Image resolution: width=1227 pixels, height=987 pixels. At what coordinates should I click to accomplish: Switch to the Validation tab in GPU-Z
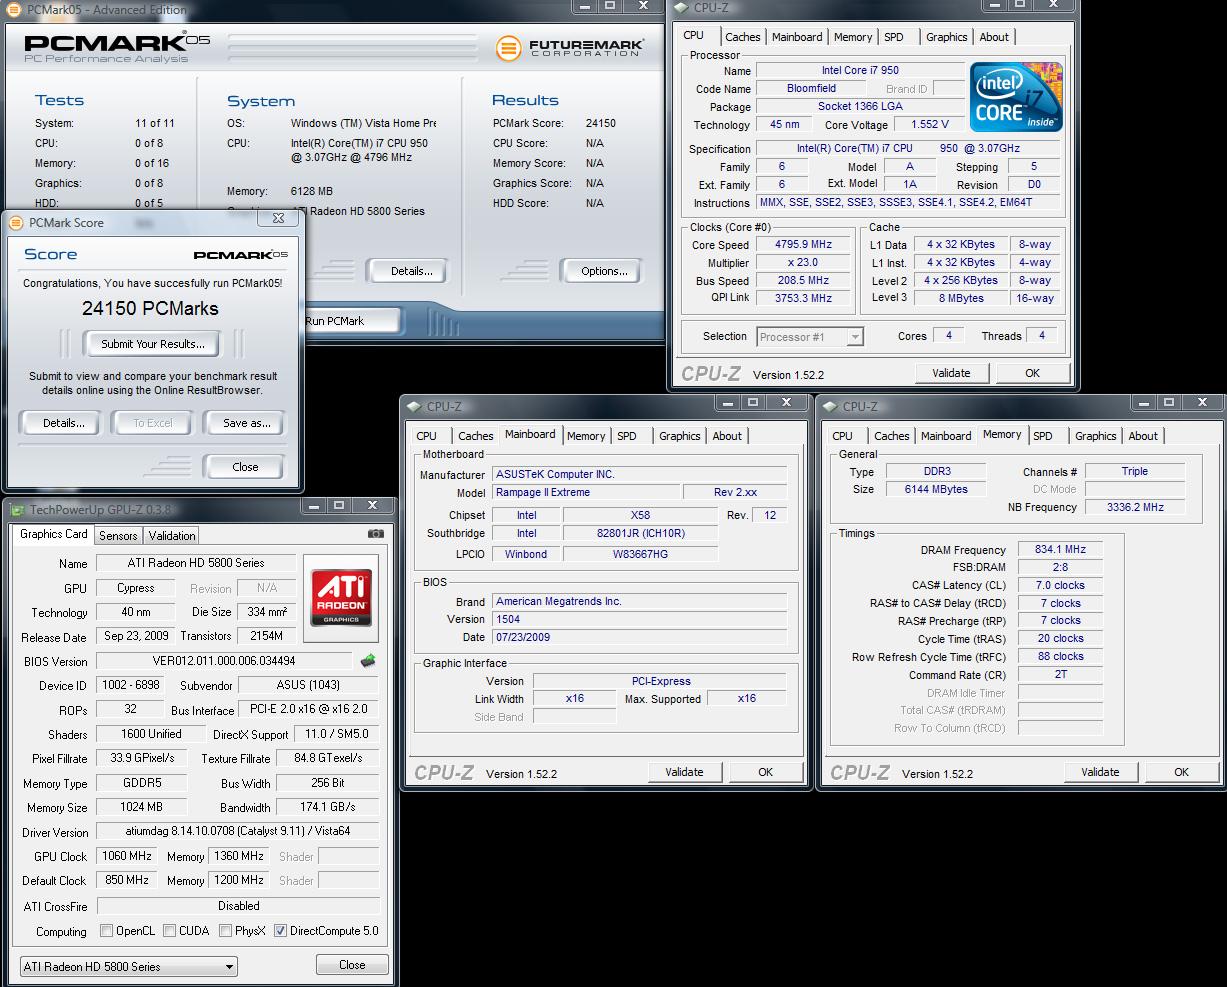(x=171, y=536)
